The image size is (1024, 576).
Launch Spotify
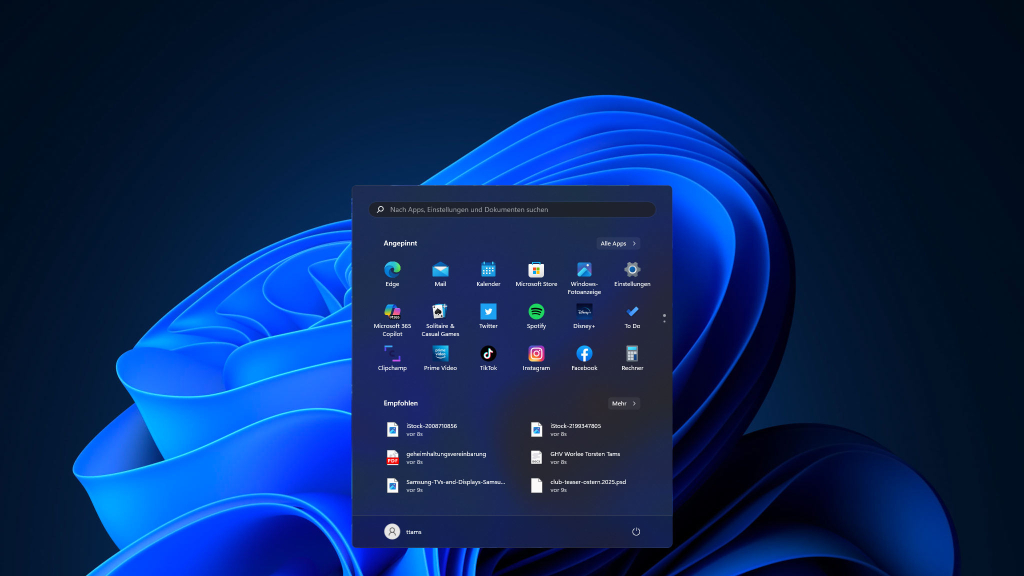click(x=536, y=316)
